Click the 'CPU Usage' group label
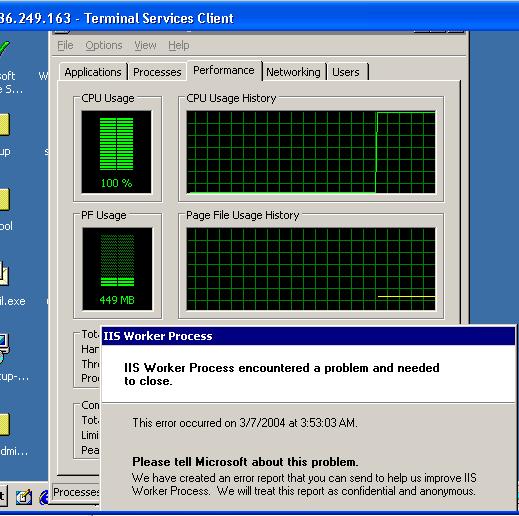 pos(108,98)
